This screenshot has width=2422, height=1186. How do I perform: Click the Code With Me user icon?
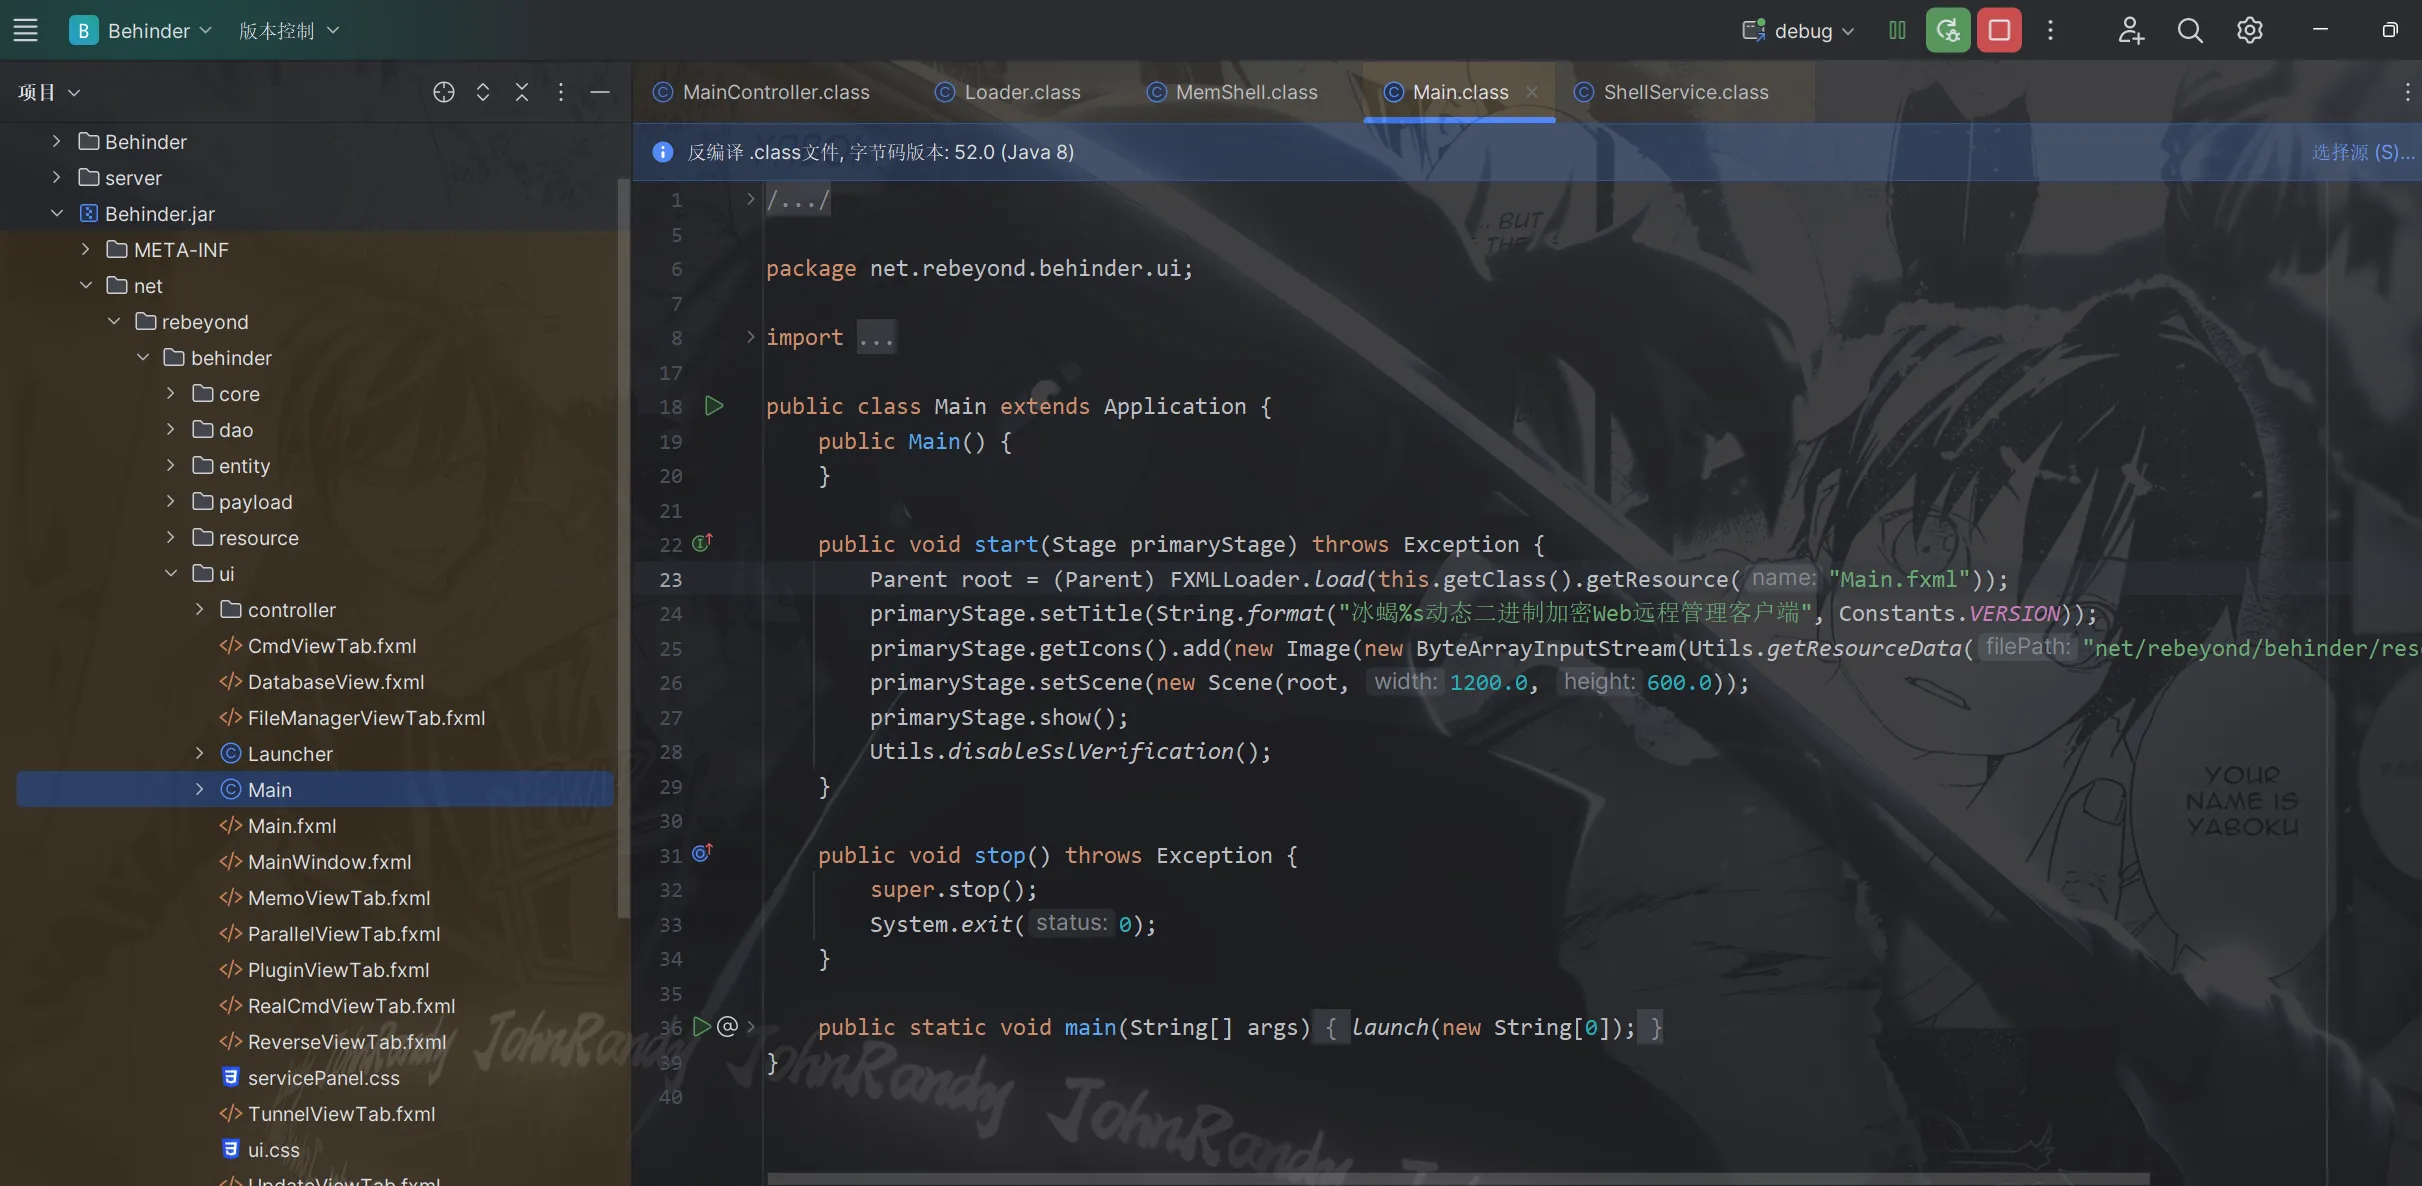tap(2130, 30)
